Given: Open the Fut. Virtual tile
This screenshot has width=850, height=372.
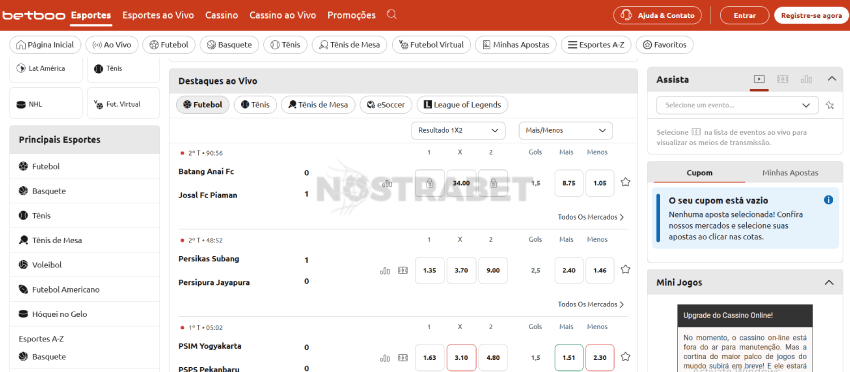Looking at the screenshot, I should [124, 103].
